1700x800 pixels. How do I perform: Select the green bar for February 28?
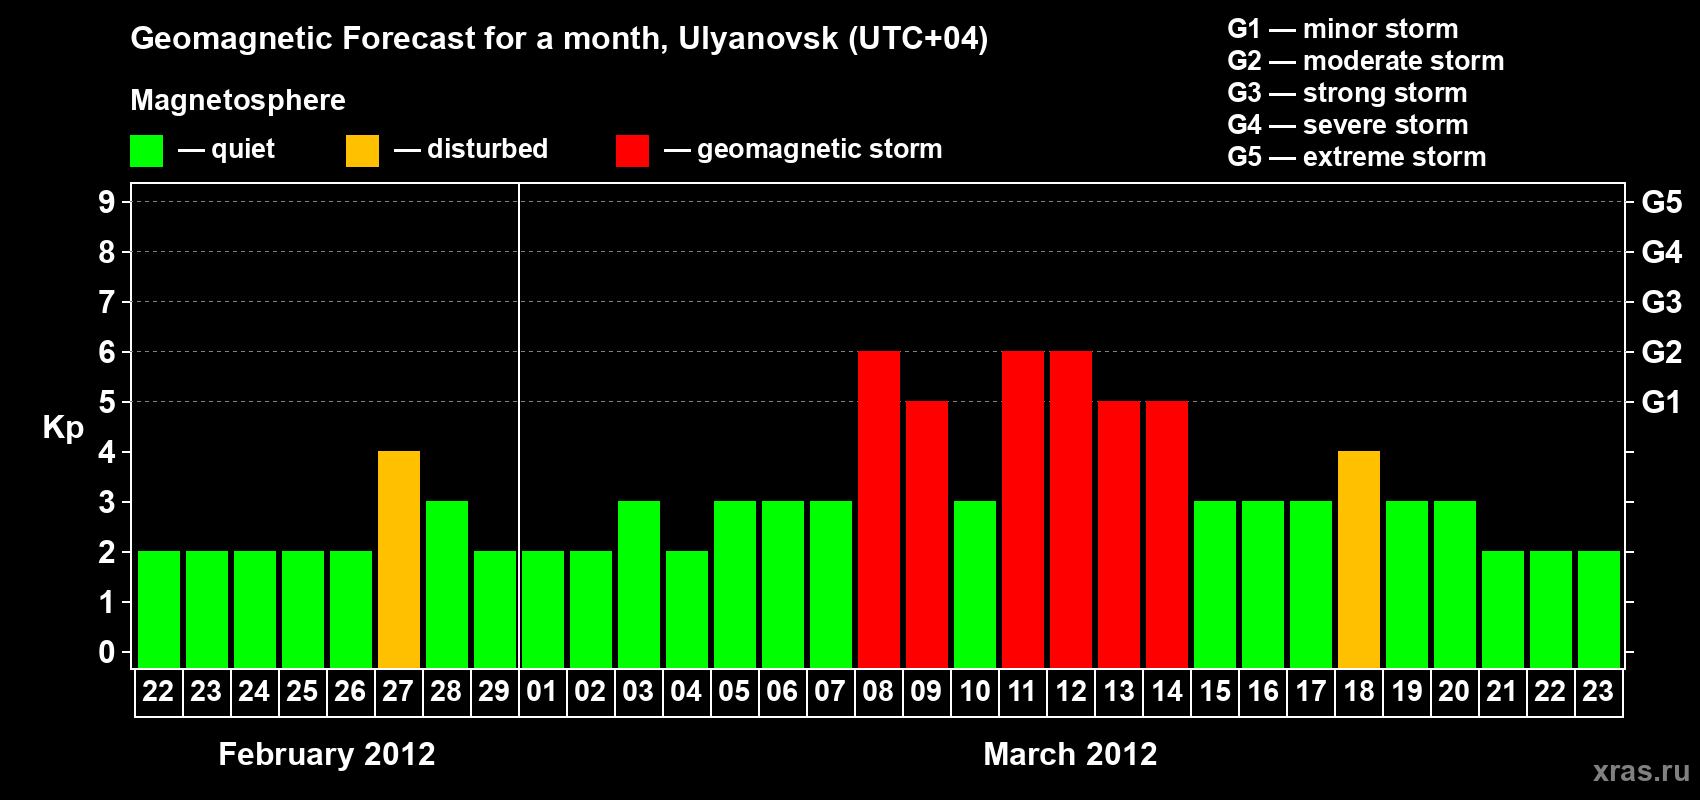447,584
